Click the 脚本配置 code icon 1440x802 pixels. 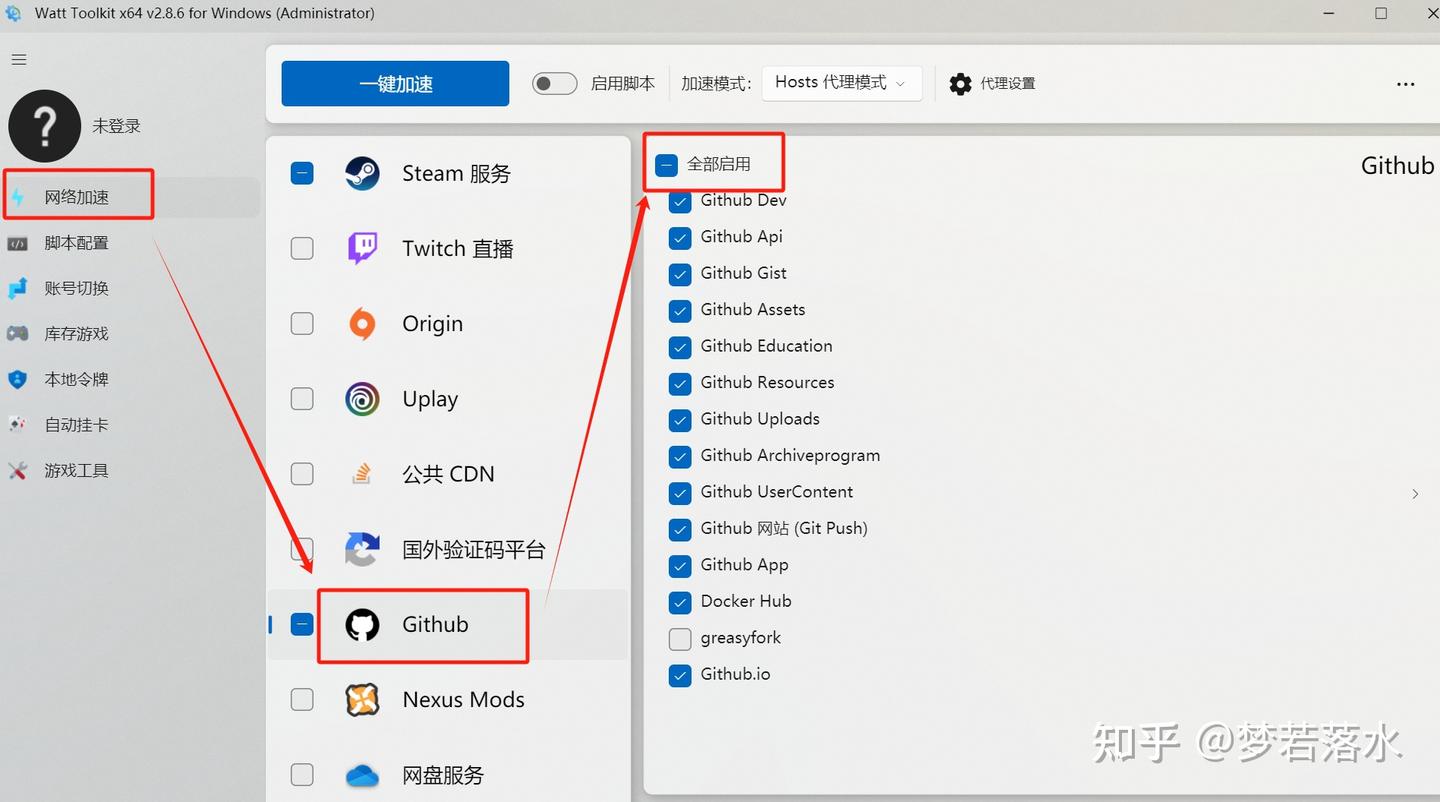[17, 243]
